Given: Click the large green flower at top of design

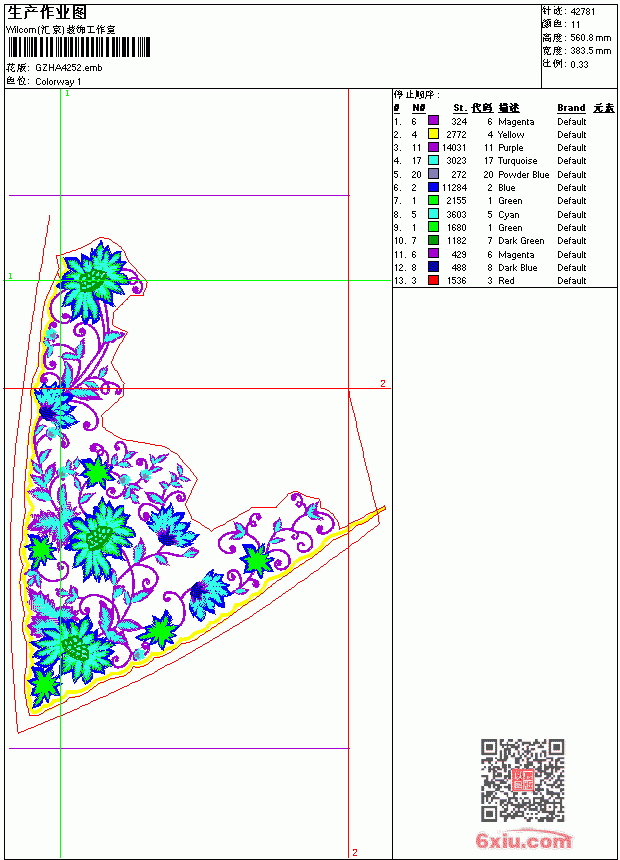Looking at the screenshot, I should tap(92, 281).
